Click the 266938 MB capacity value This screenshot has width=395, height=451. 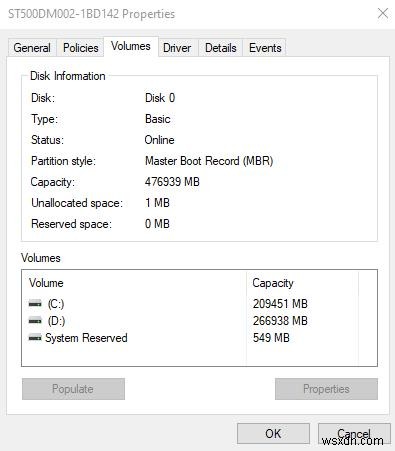coord(280,321)
